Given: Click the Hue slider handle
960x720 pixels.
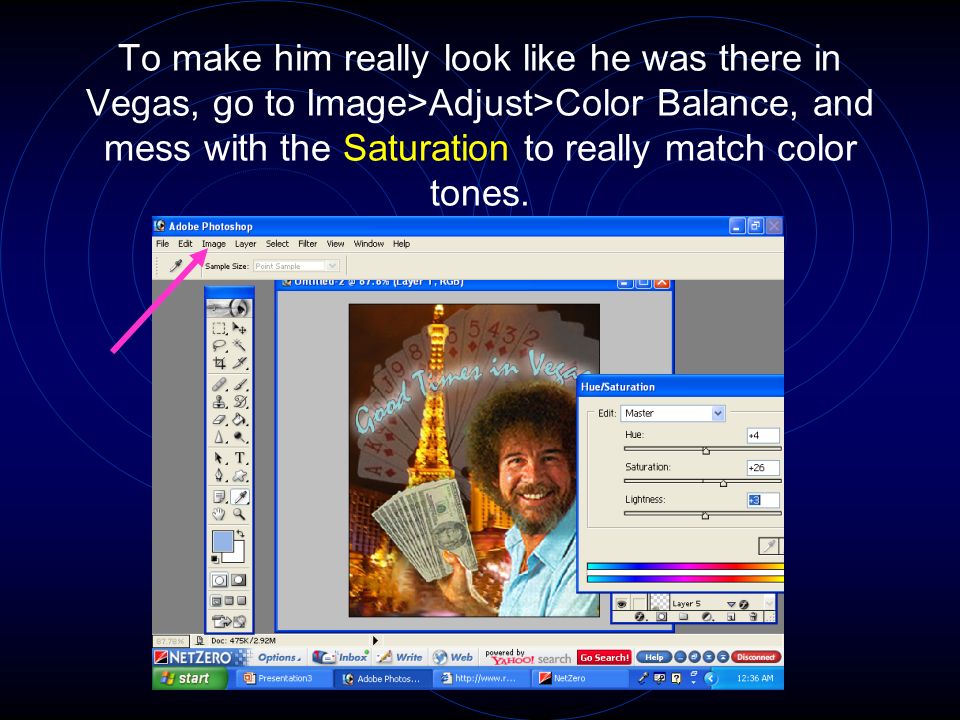Looking at the screenshot, I should click(706, 451).
